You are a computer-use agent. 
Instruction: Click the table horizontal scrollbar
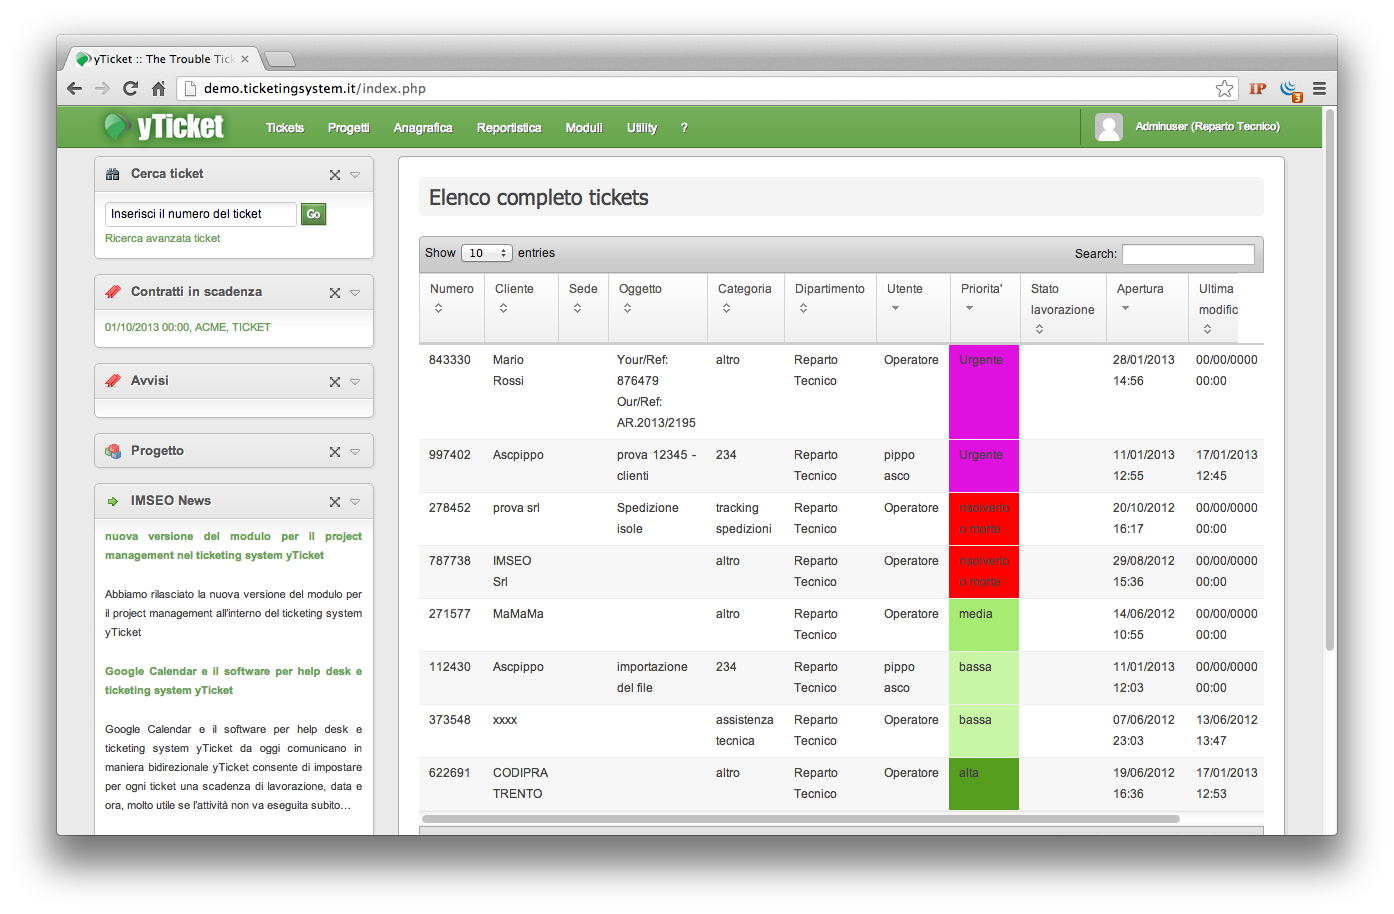[800, 819]
